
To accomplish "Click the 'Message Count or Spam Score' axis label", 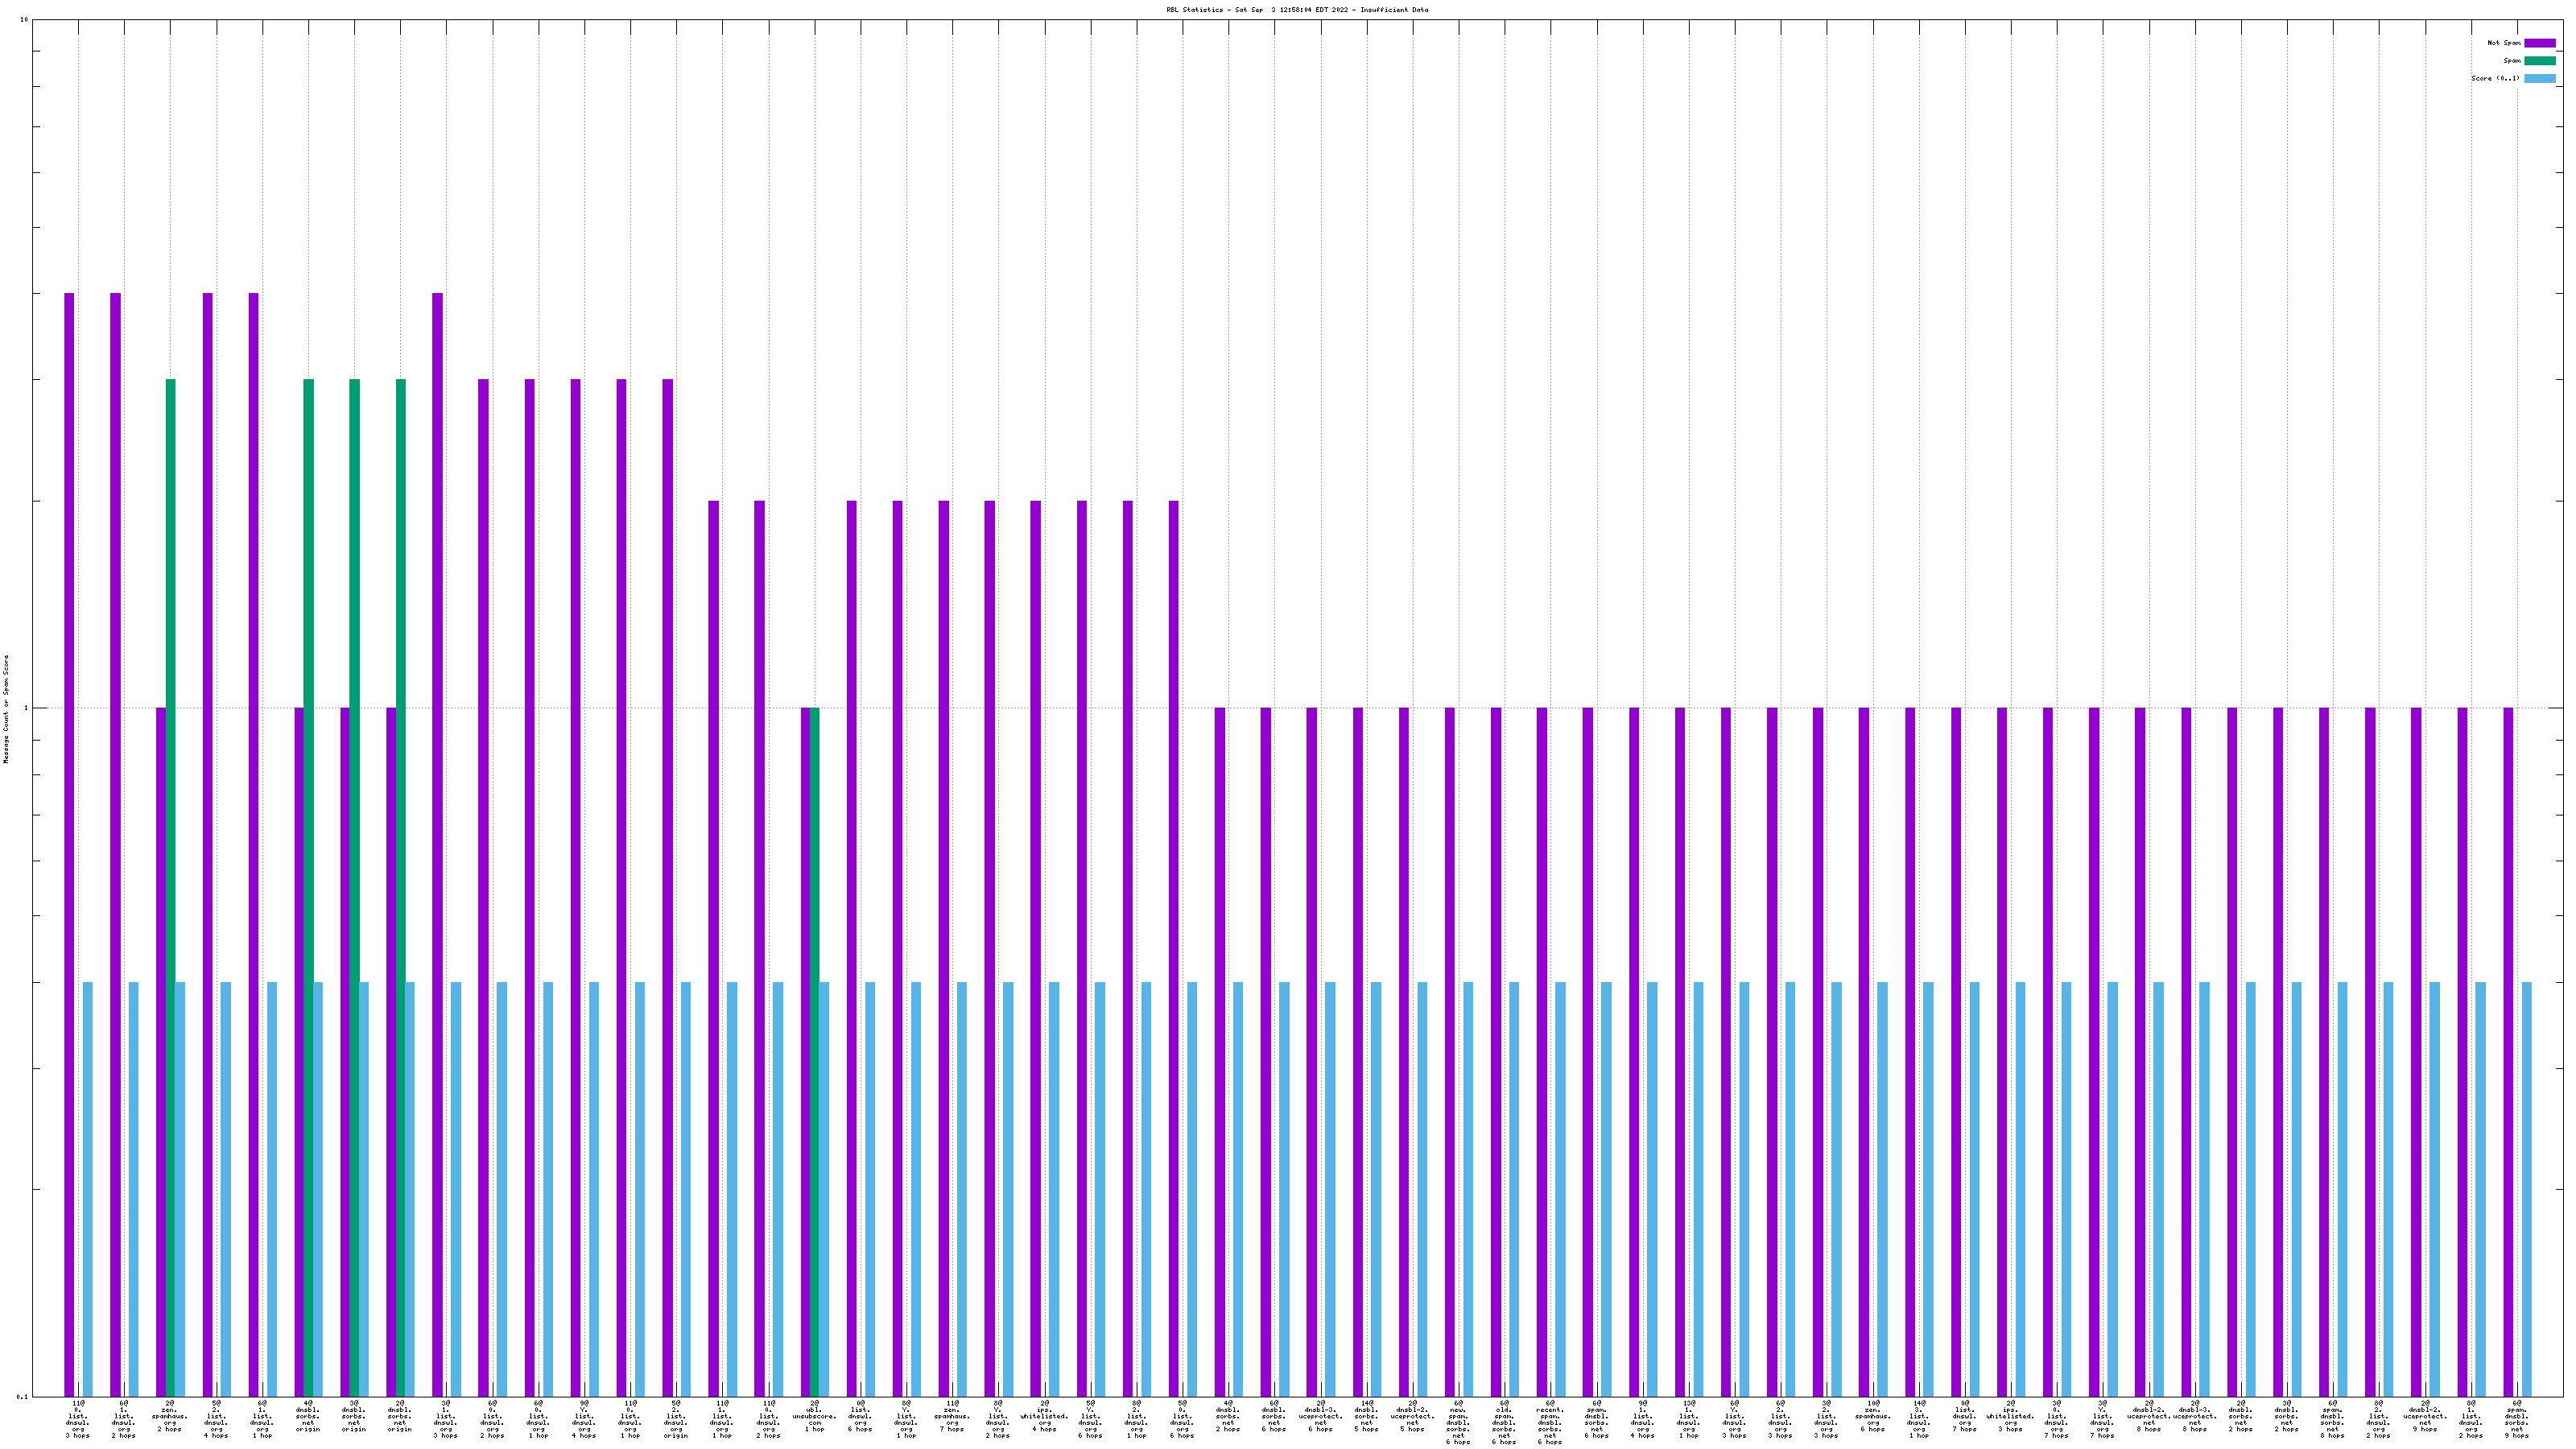I will point(6,709).
